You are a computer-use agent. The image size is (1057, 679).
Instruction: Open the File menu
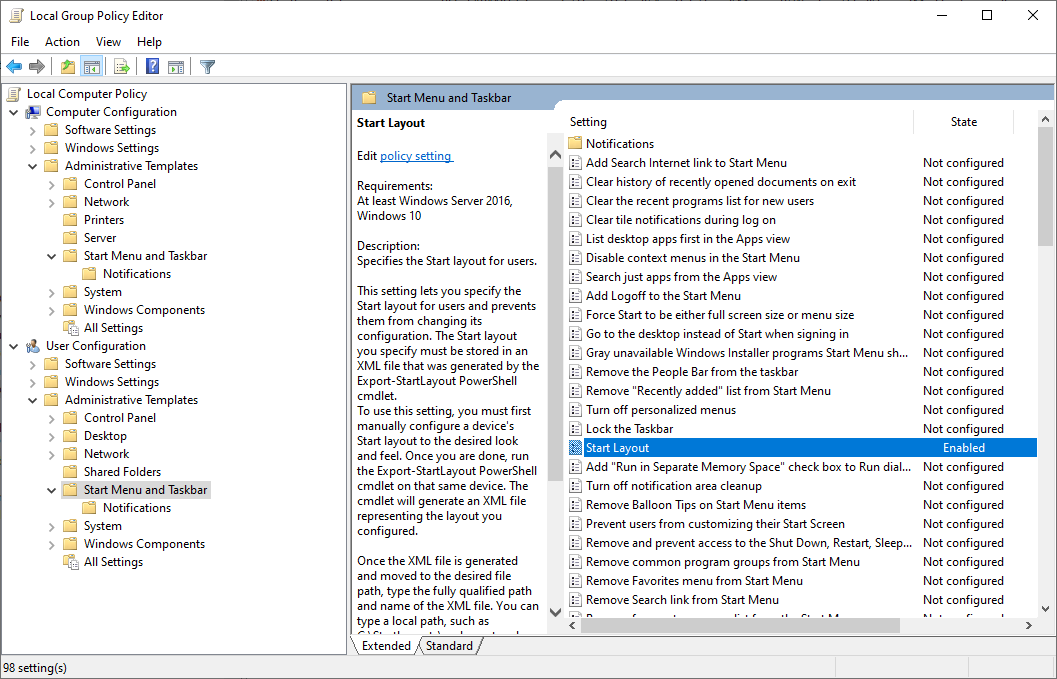click(x=20, y=42)
